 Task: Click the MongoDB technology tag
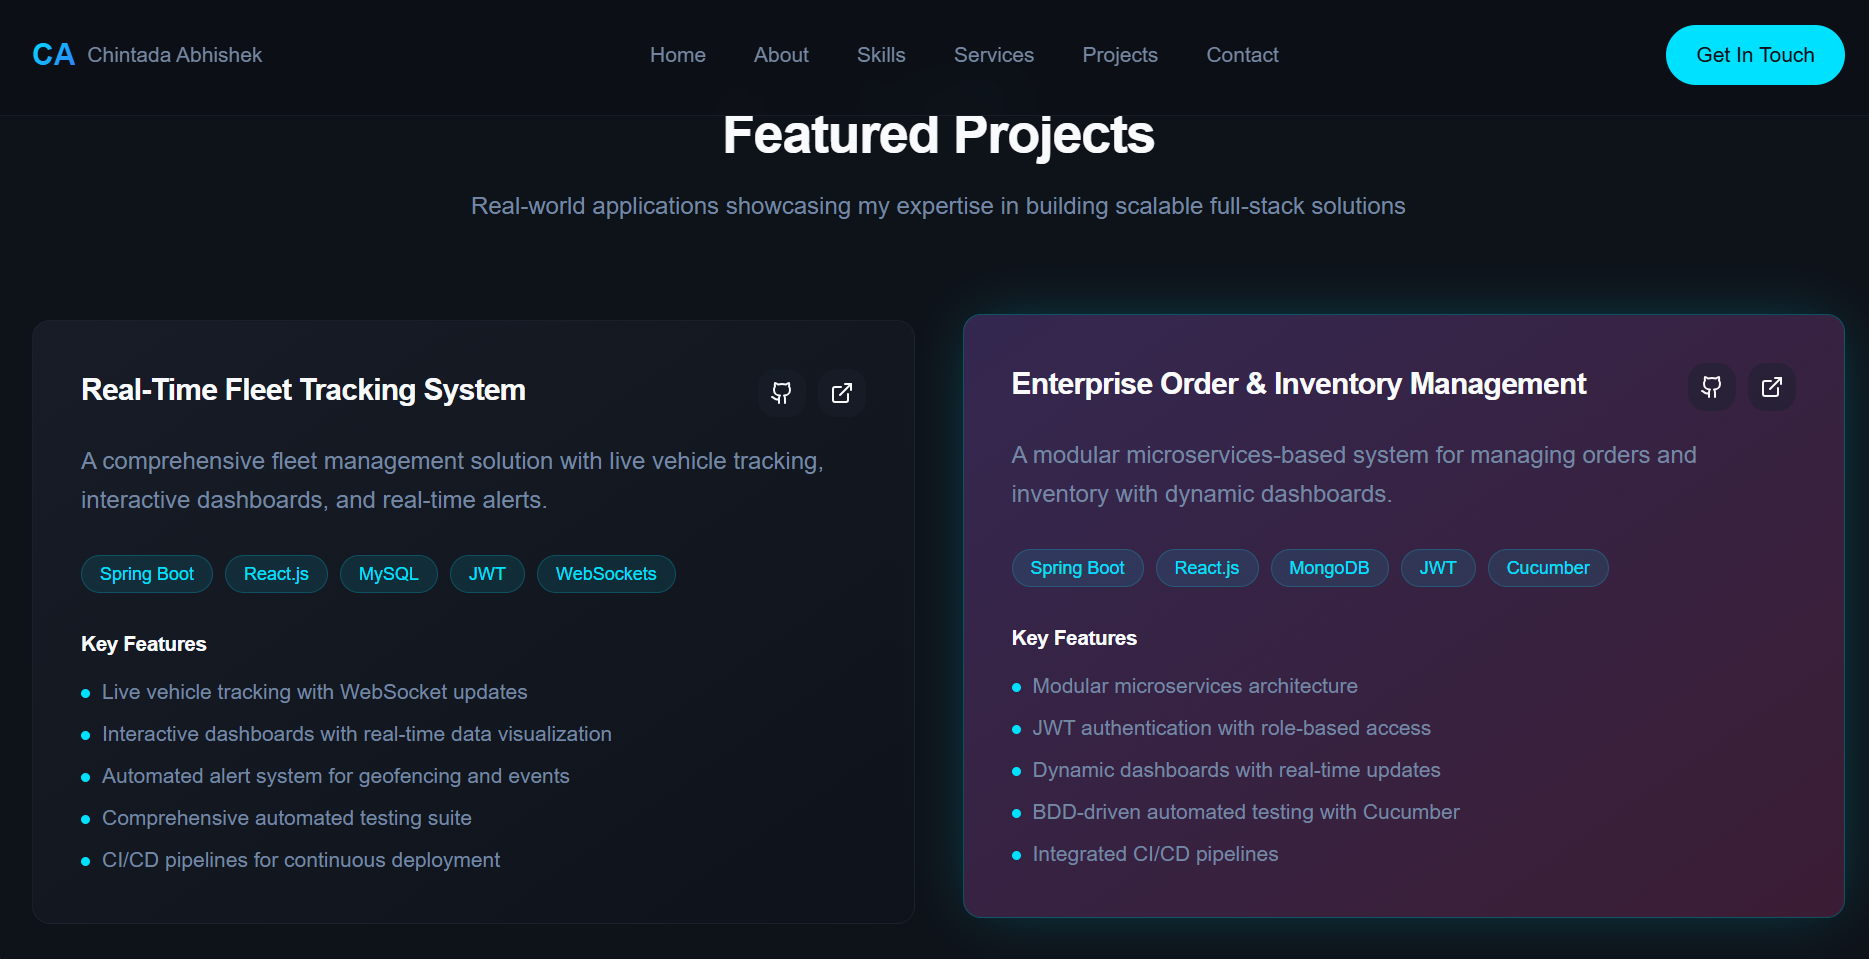tap(1328, 568)
